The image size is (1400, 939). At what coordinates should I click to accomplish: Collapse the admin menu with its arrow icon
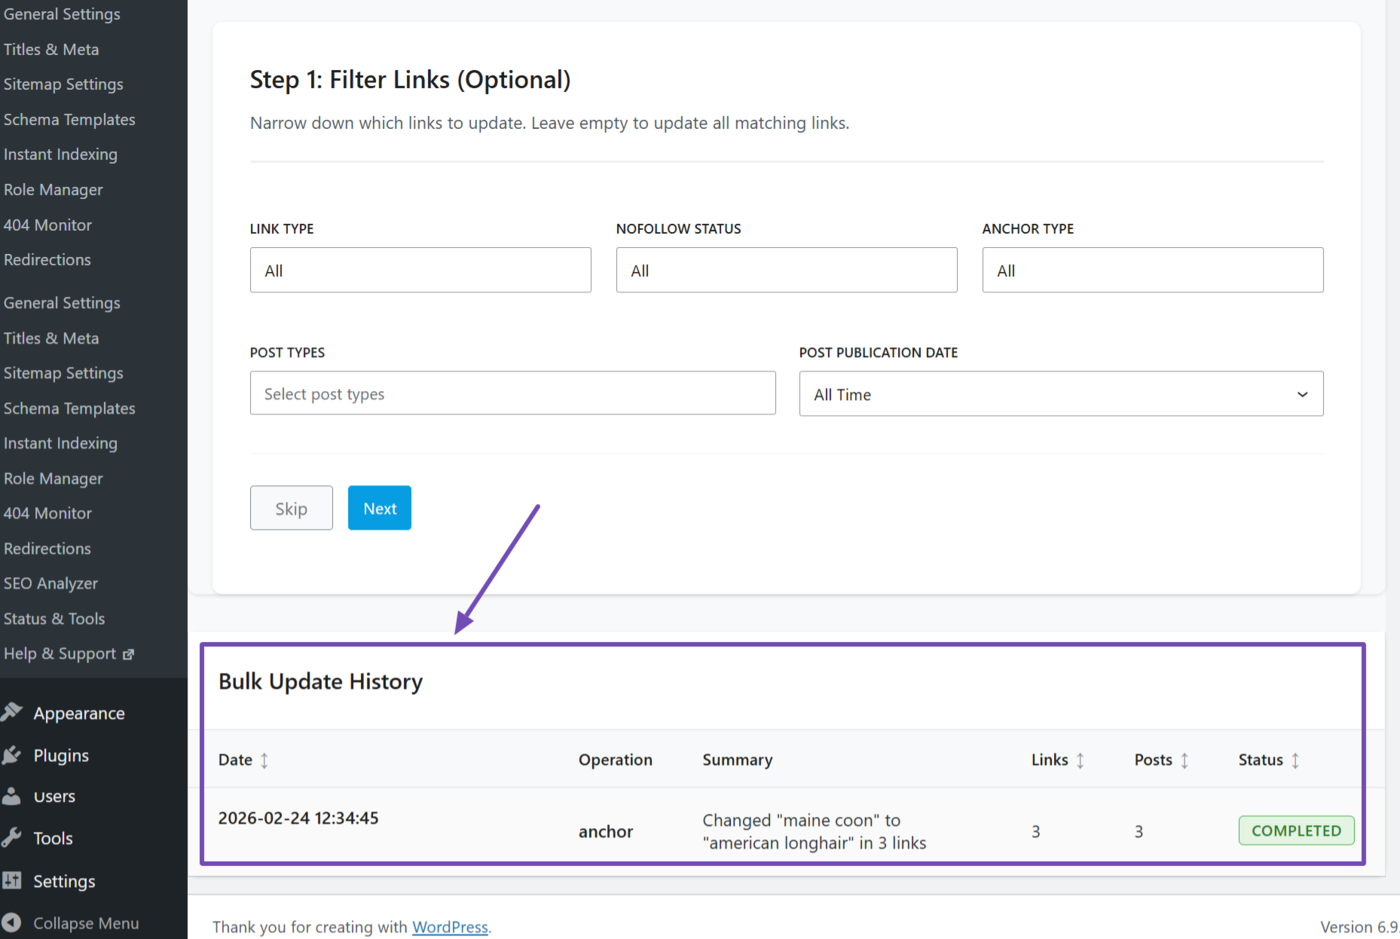pos(13,923)
